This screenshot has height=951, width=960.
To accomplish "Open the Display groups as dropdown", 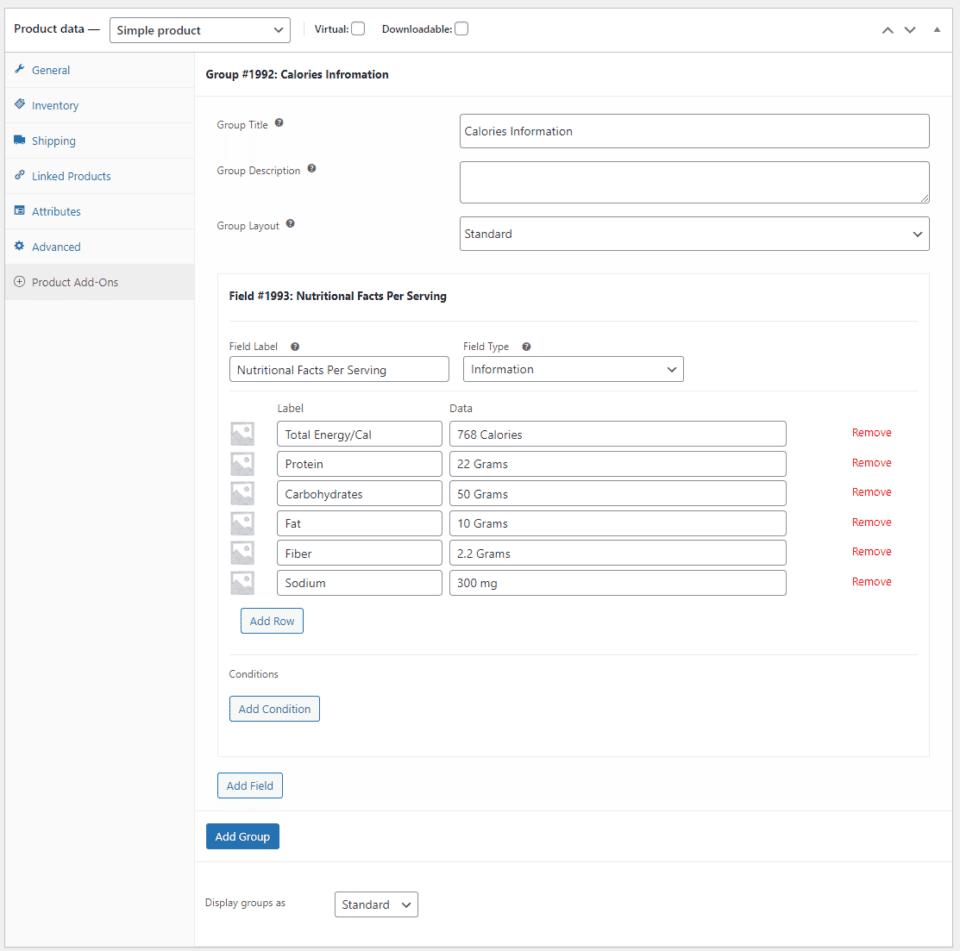I will (x=376, y=904).
